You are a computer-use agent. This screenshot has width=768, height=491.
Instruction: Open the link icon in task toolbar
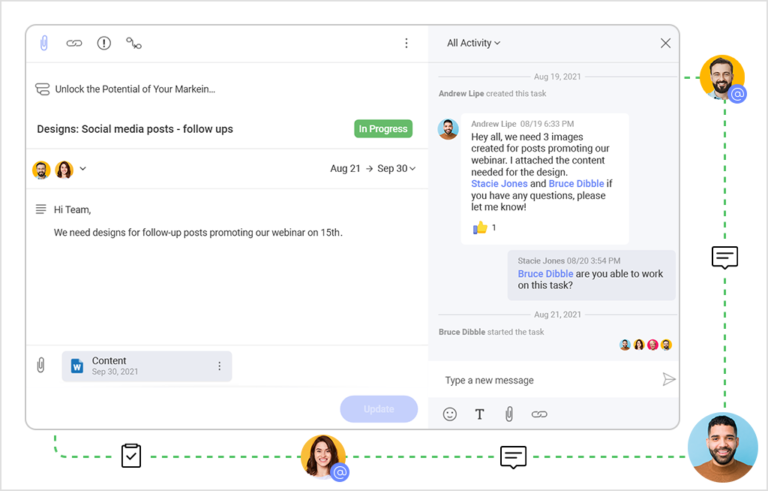[74, 44]
